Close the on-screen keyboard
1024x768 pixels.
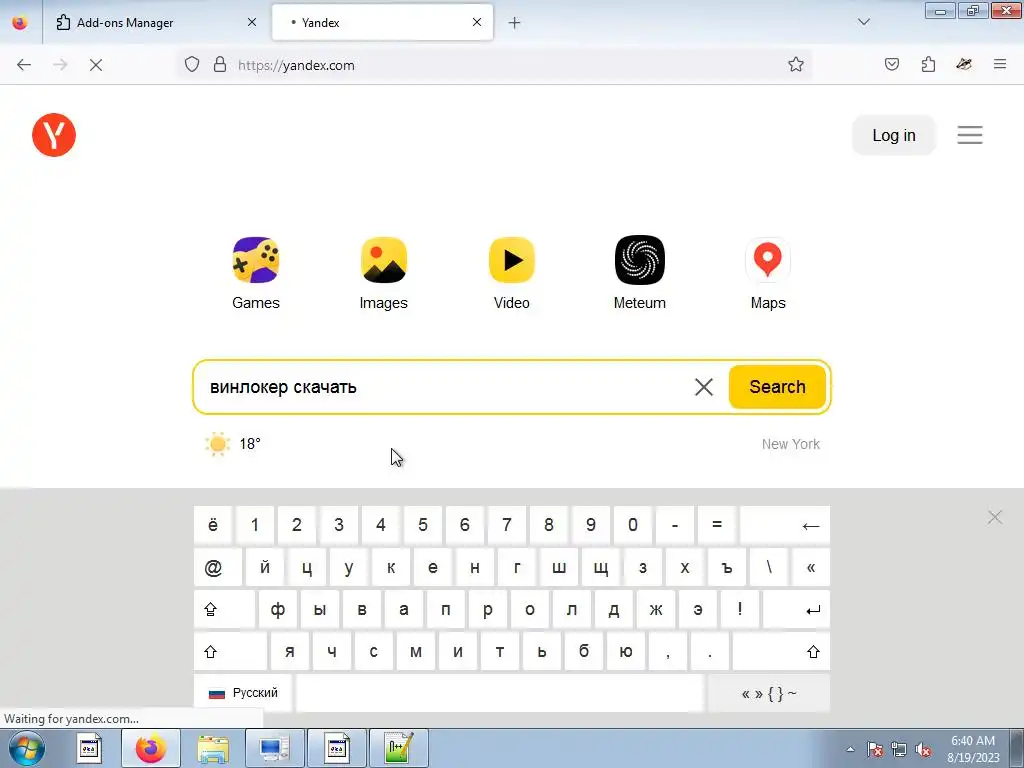(x=995, y=517)
